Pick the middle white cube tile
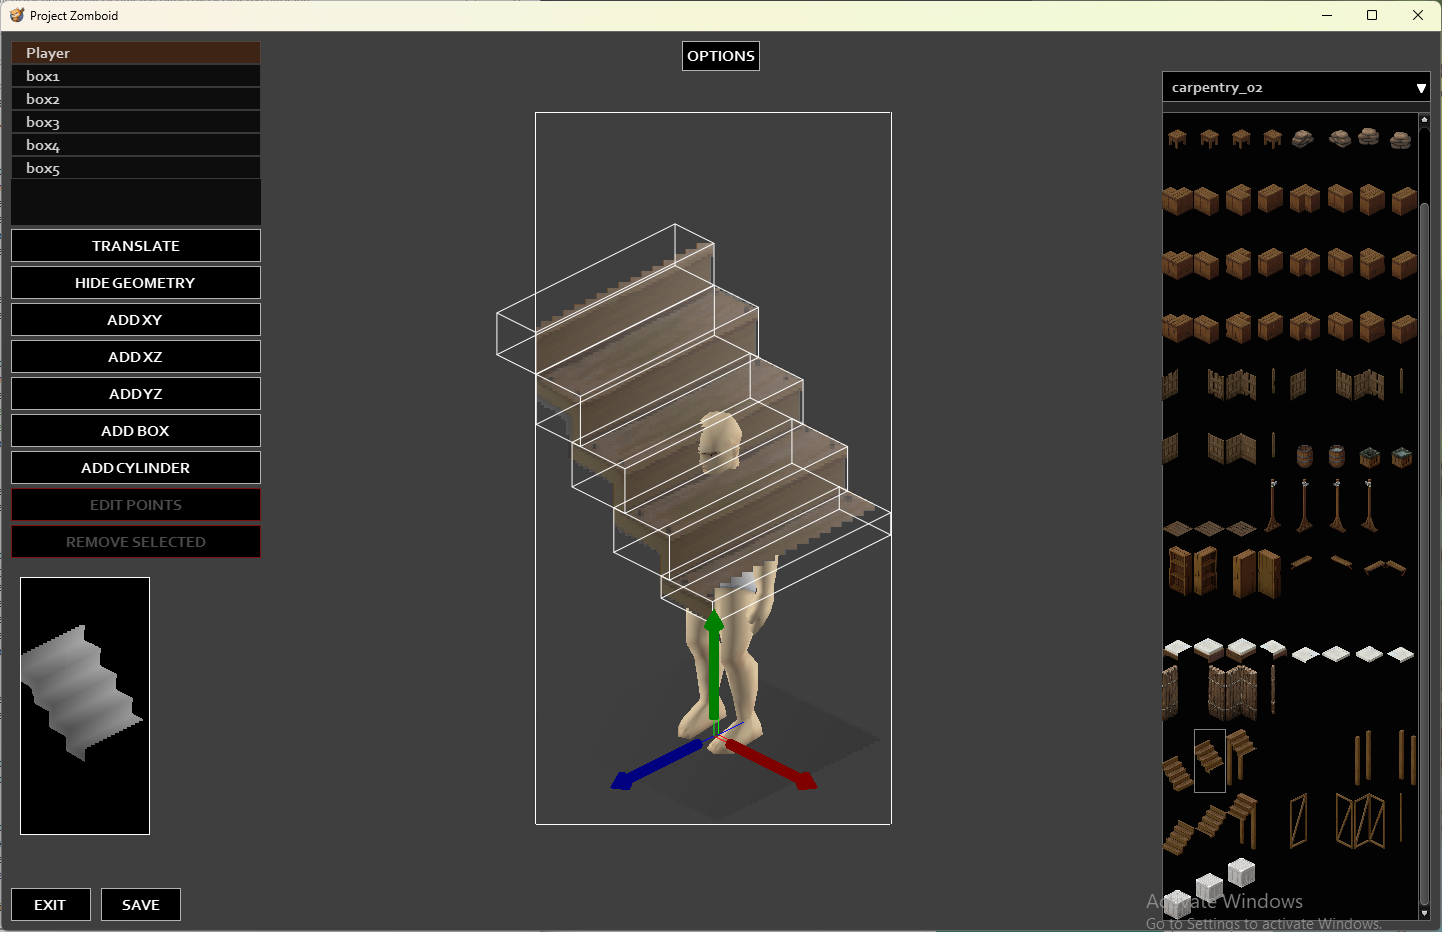Image resolution: width=1450 pixels, height=938 pixels. point(1209,886)
